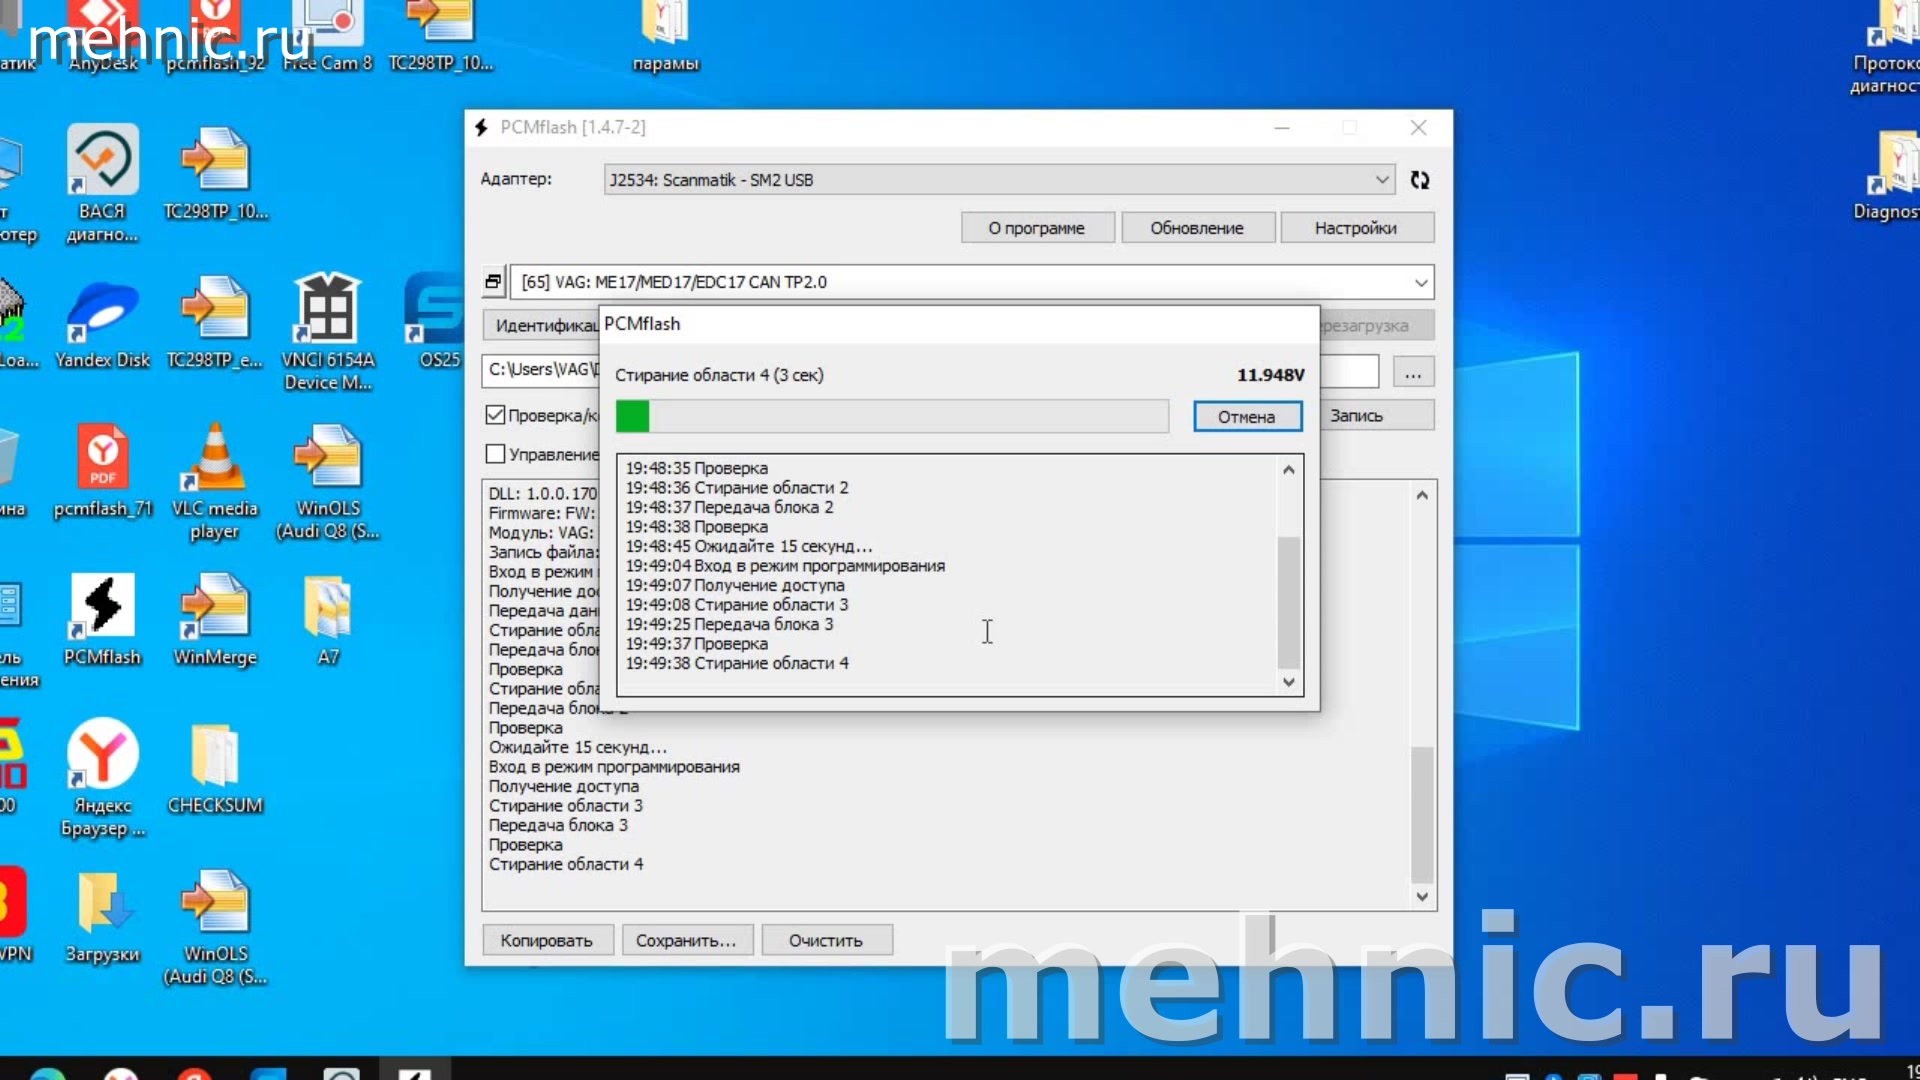Click log line '19:48:45 Ожидайте 15 секунд…'

coord(749,546)
